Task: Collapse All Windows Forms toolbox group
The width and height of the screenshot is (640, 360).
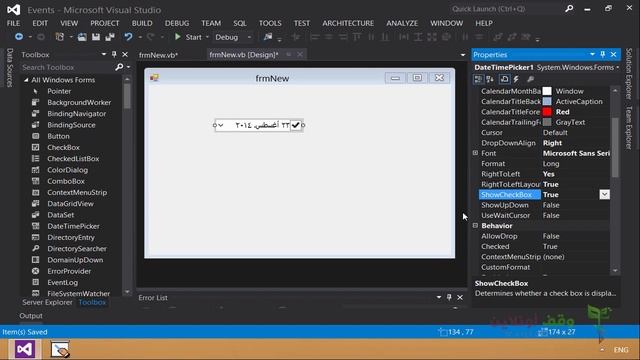Action: 26,80
